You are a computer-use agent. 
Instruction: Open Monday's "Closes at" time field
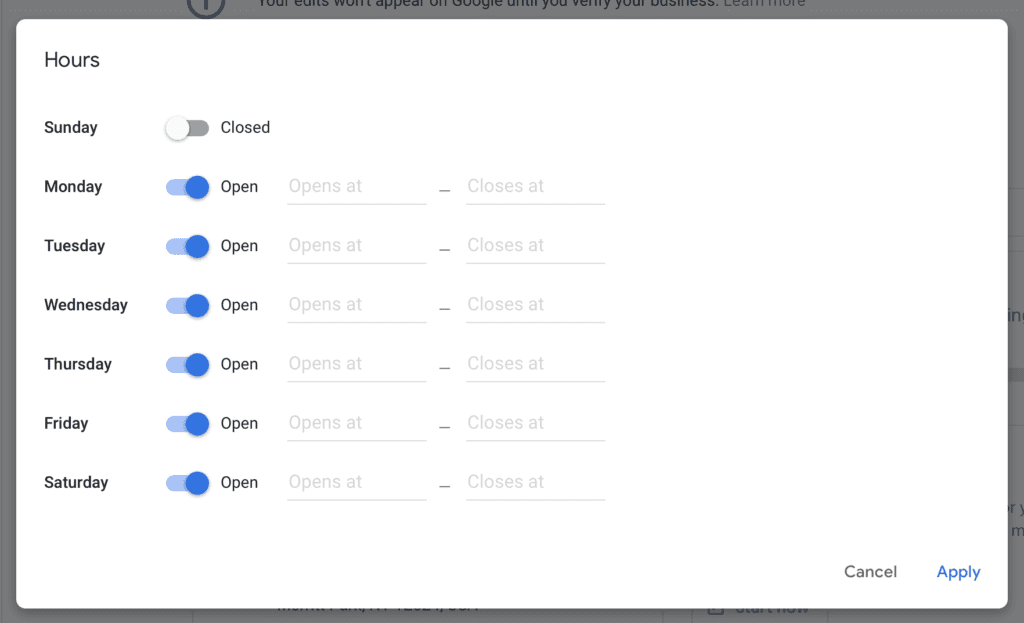(535, 187)
